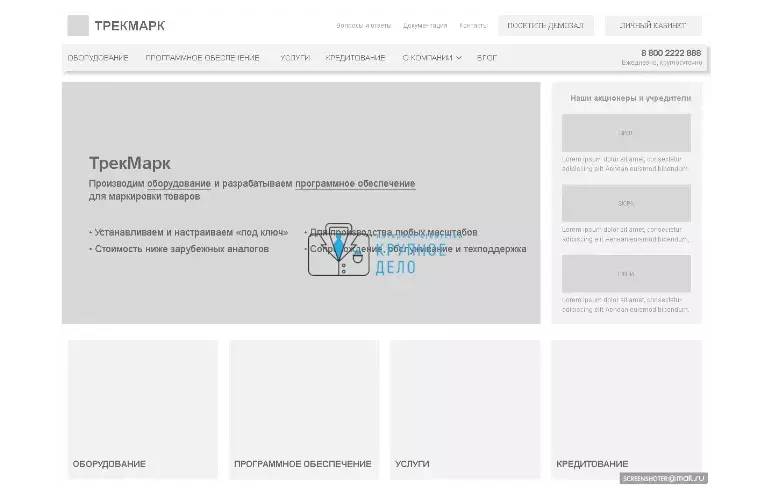Click the ТрекМарк logo placeholder square
This screenshot has width=770, height=500.
[78, 26]
